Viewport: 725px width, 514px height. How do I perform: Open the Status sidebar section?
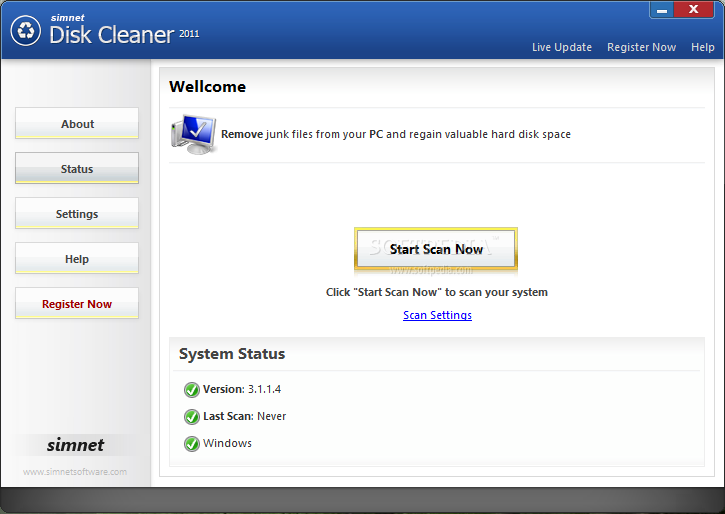[77, 168]
